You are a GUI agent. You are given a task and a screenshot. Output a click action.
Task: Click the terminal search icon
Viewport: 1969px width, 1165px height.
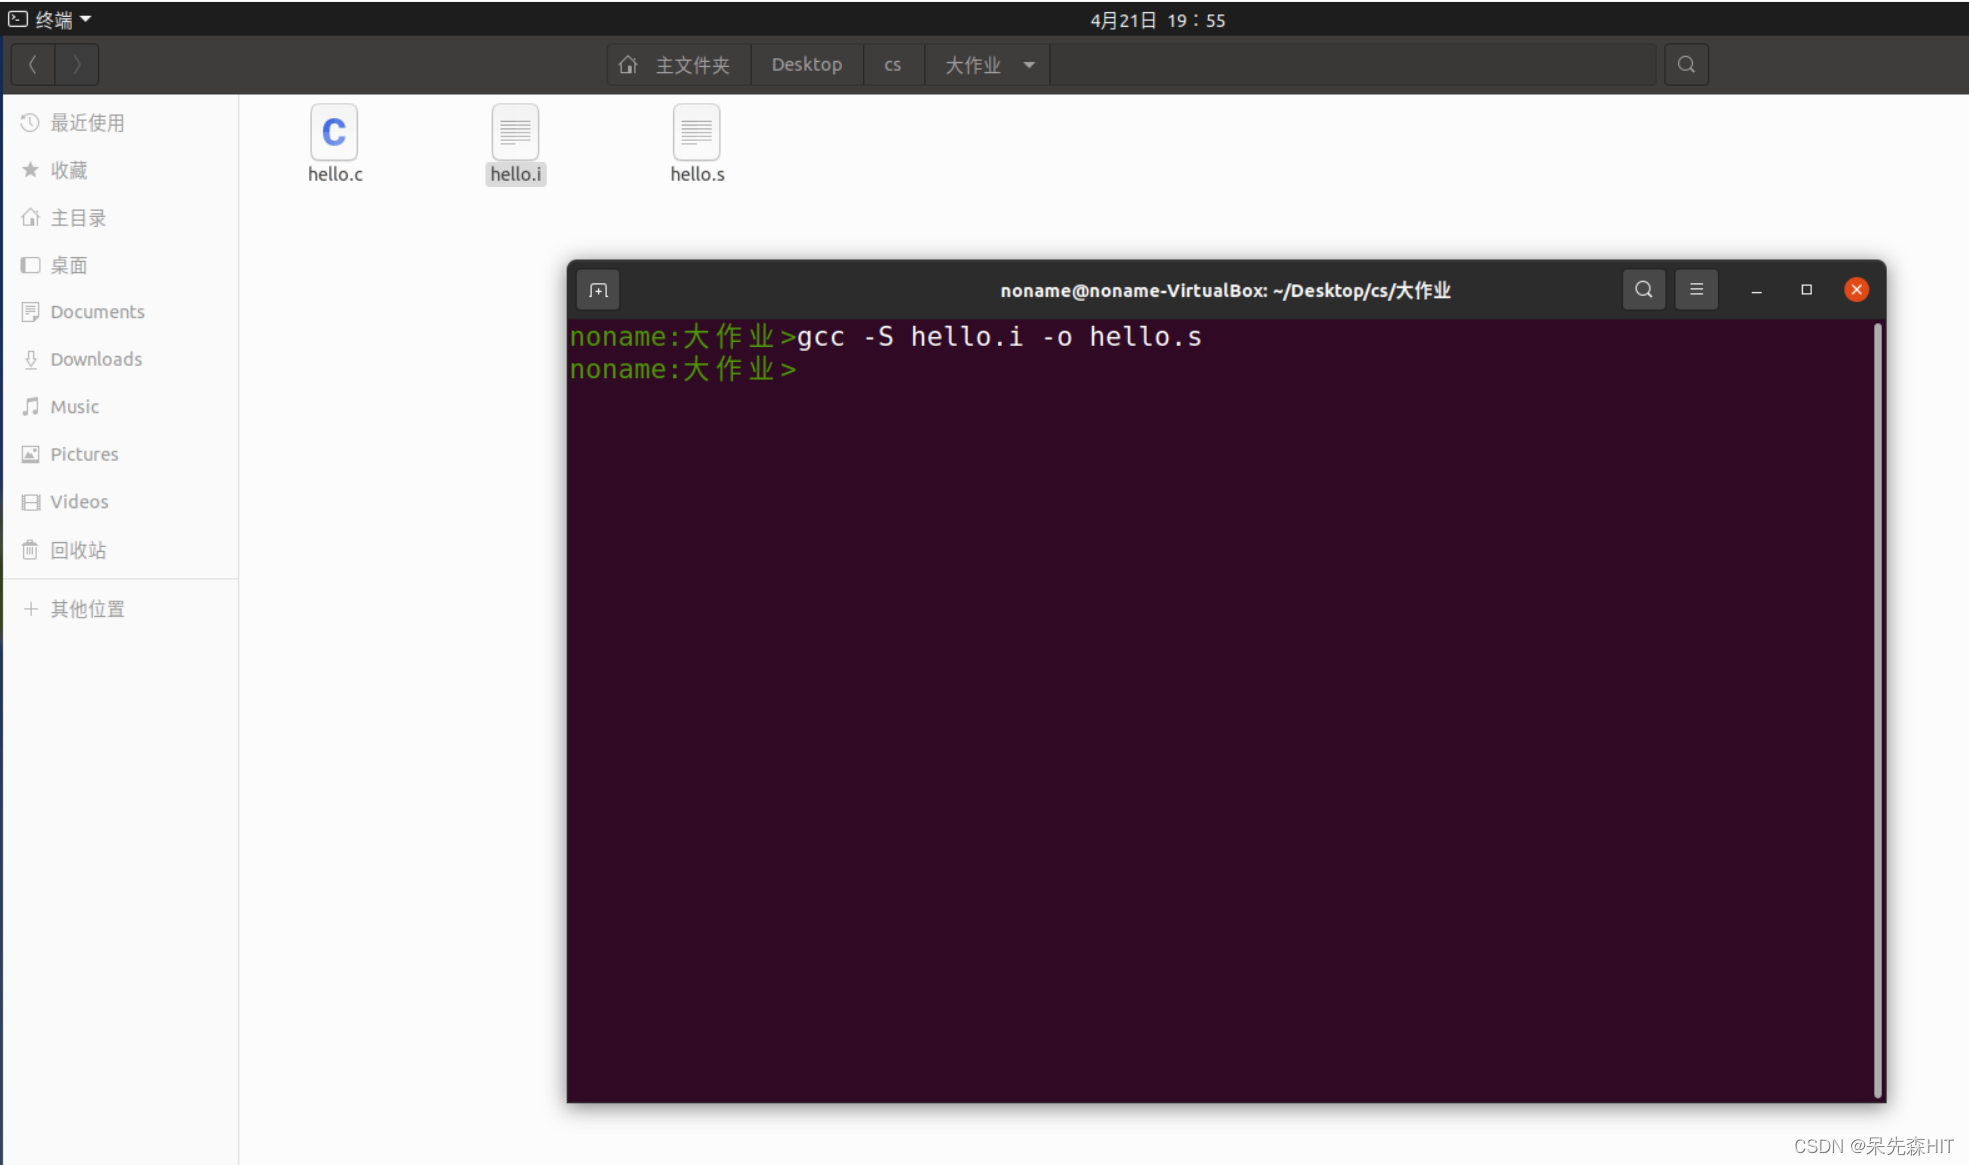pos(1643,290)
